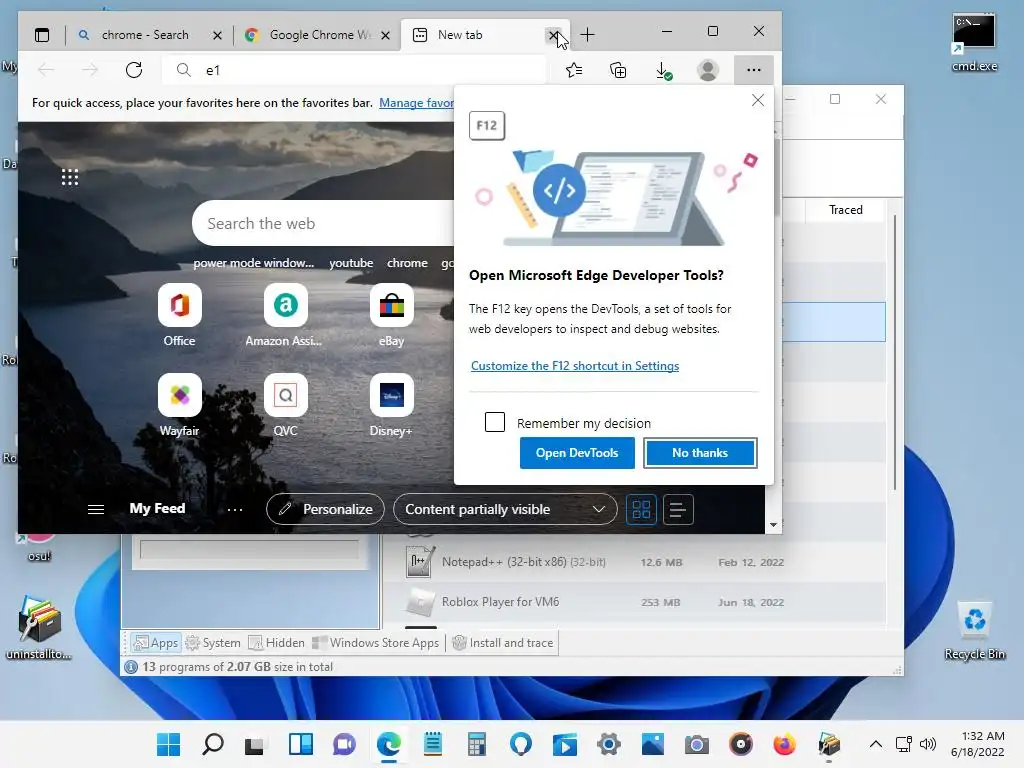Toggle System filter in uninstaller window
The height and width of the screenshot is (768, 1024).
click(x=213, y=643)
